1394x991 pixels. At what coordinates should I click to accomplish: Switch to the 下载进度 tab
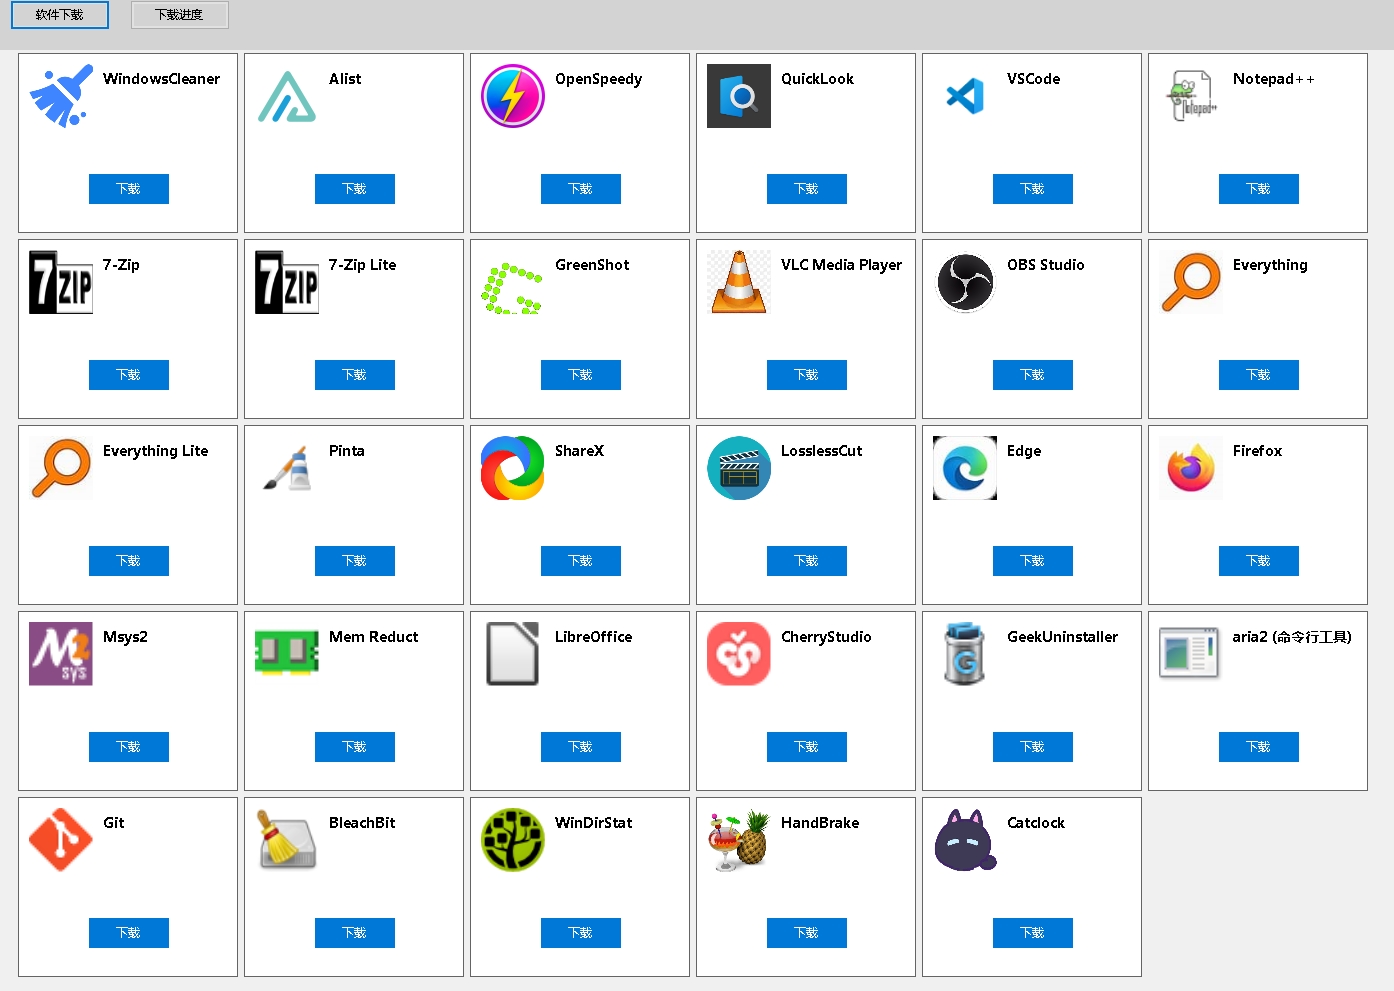179,15
